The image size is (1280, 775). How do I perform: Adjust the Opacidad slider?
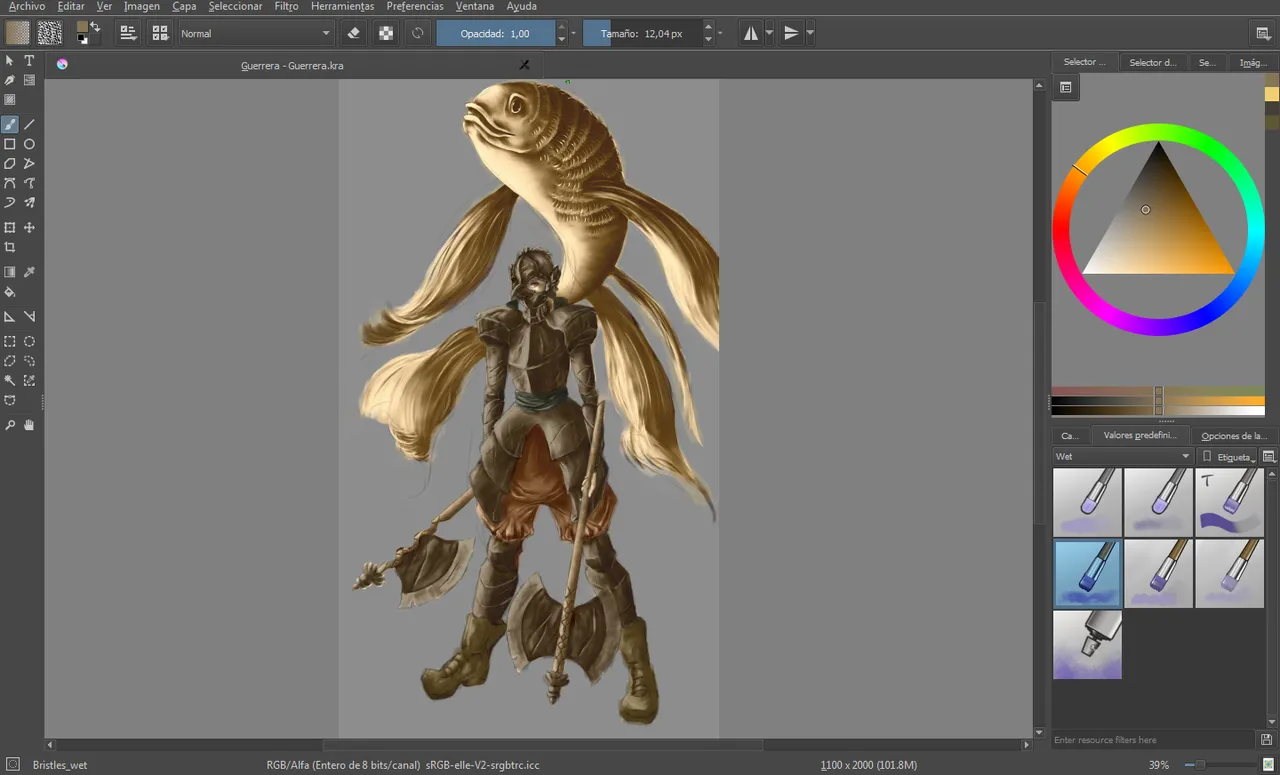(x=495, y=33)
